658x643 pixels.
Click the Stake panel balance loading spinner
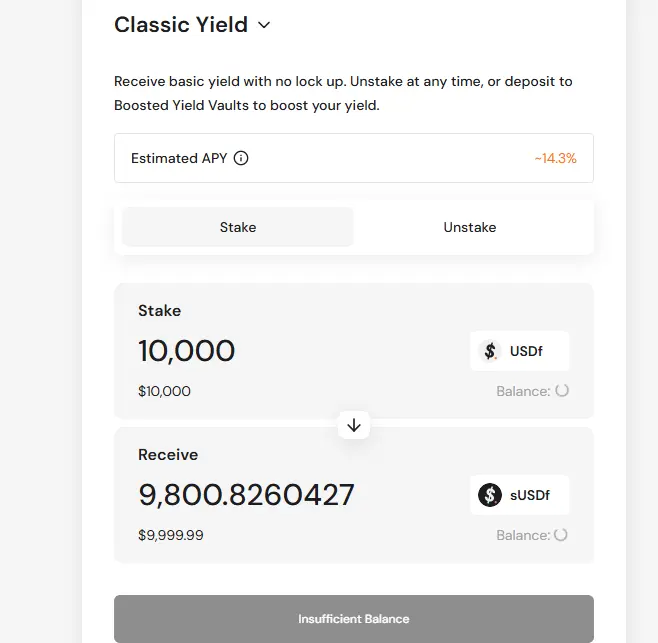562,391
